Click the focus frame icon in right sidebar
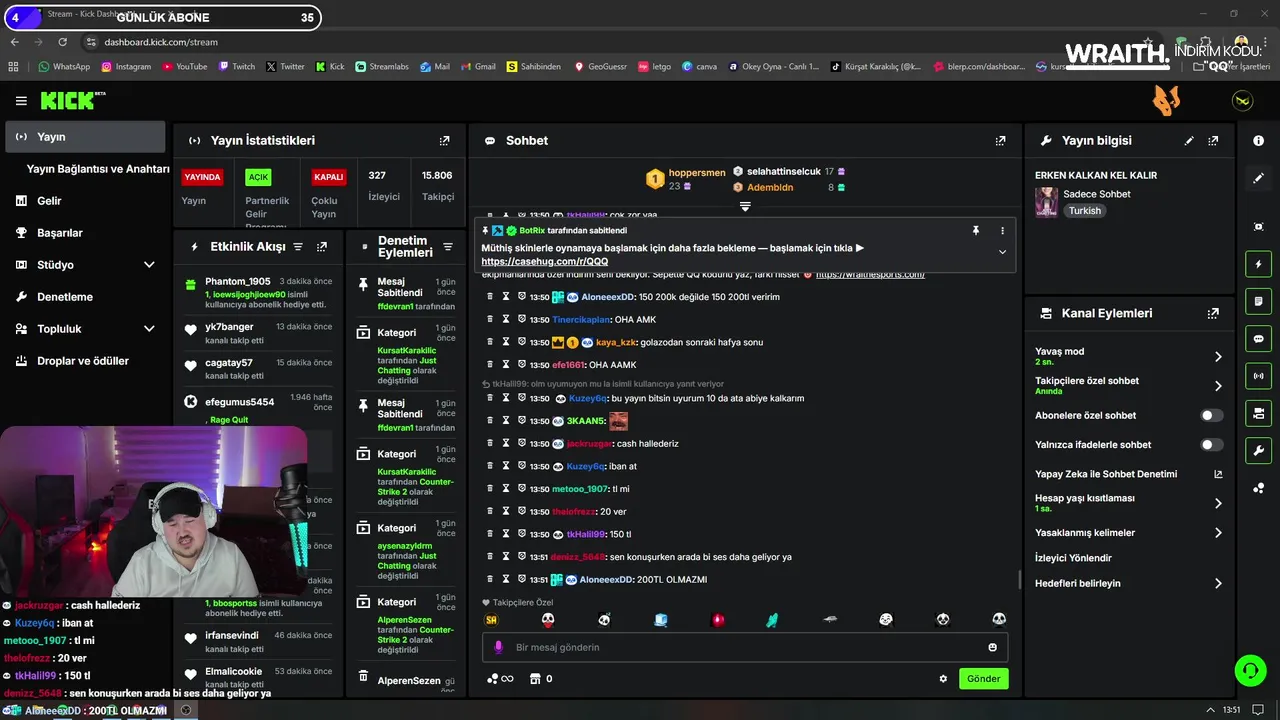Screen dimensions: 1280x720 click(1258, 227)
